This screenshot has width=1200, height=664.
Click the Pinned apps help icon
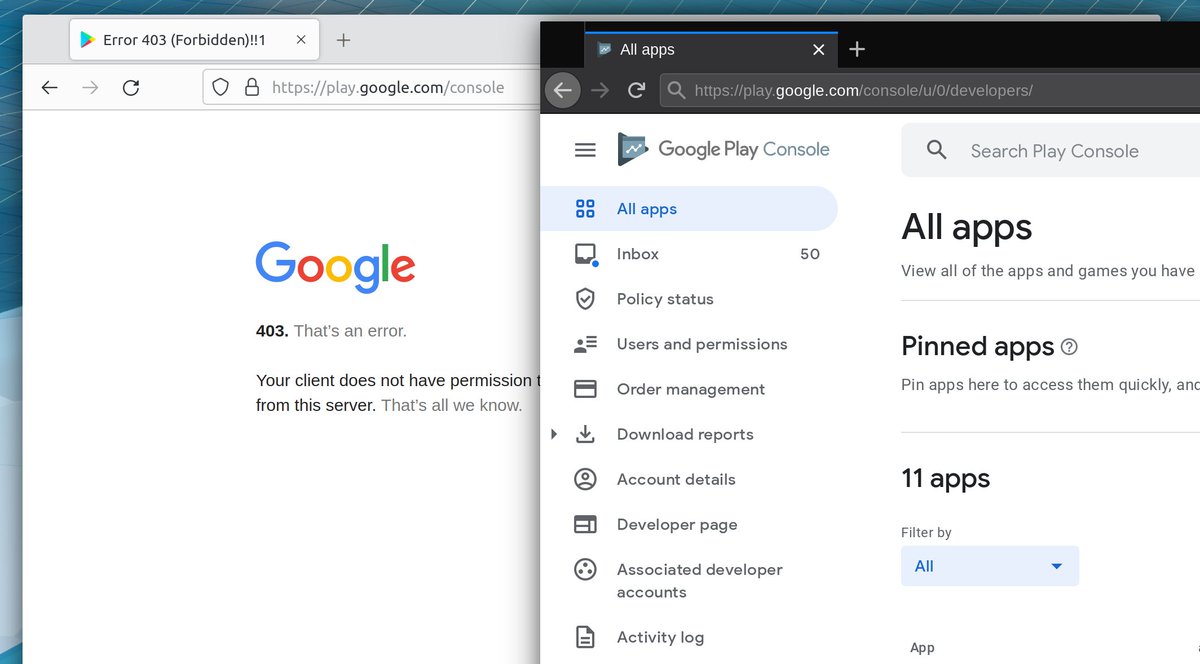coord(1069,347)
